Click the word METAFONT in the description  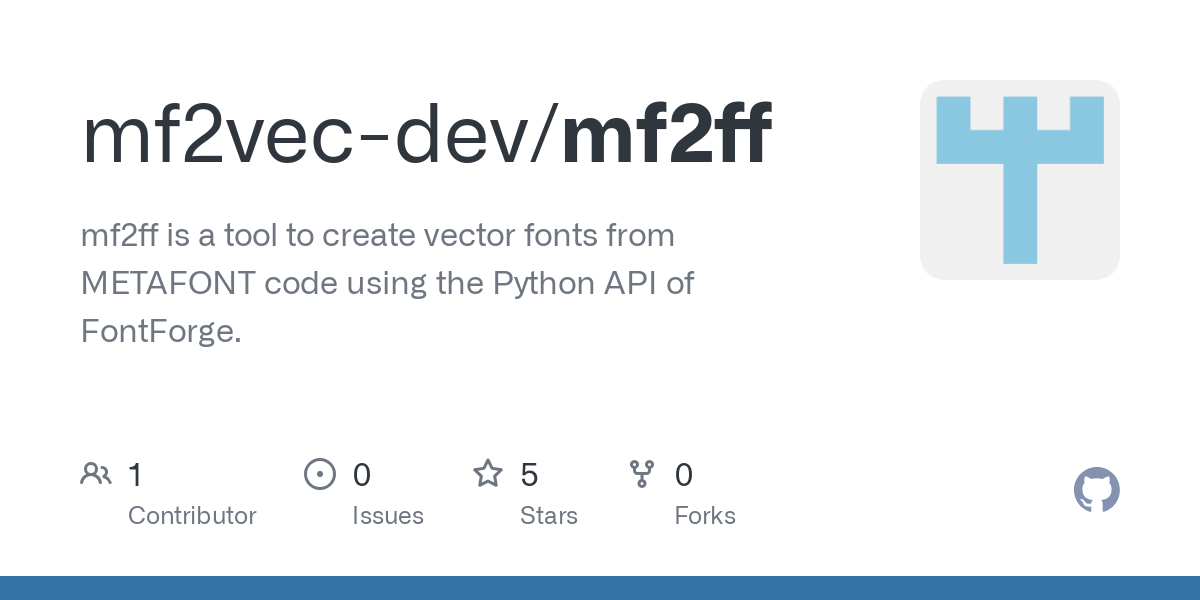tap(167, 283)
